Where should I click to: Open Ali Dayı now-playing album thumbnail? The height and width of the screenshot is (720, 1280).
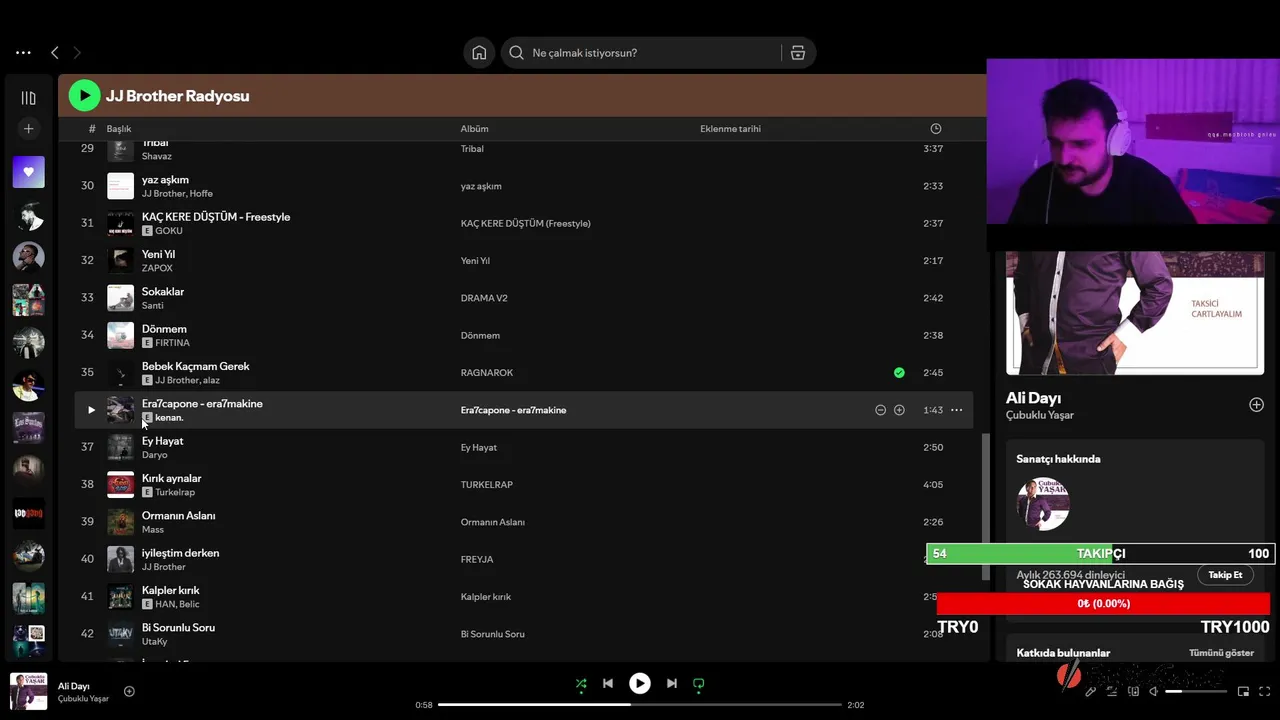[28, 691]
